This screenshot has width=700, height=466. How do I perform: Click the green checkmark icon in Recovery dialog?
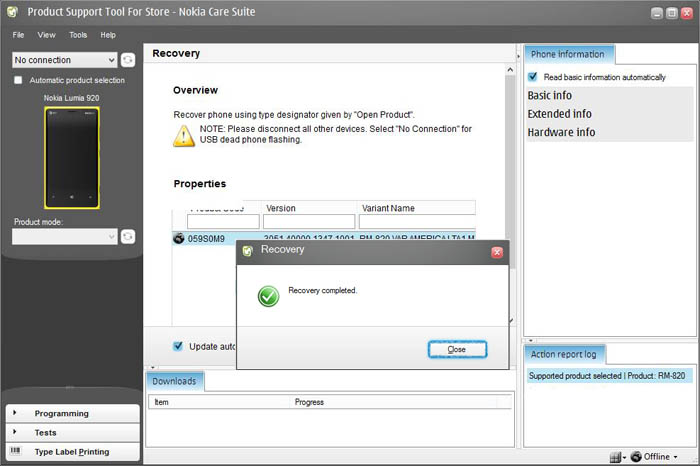[x=268, y=296]
